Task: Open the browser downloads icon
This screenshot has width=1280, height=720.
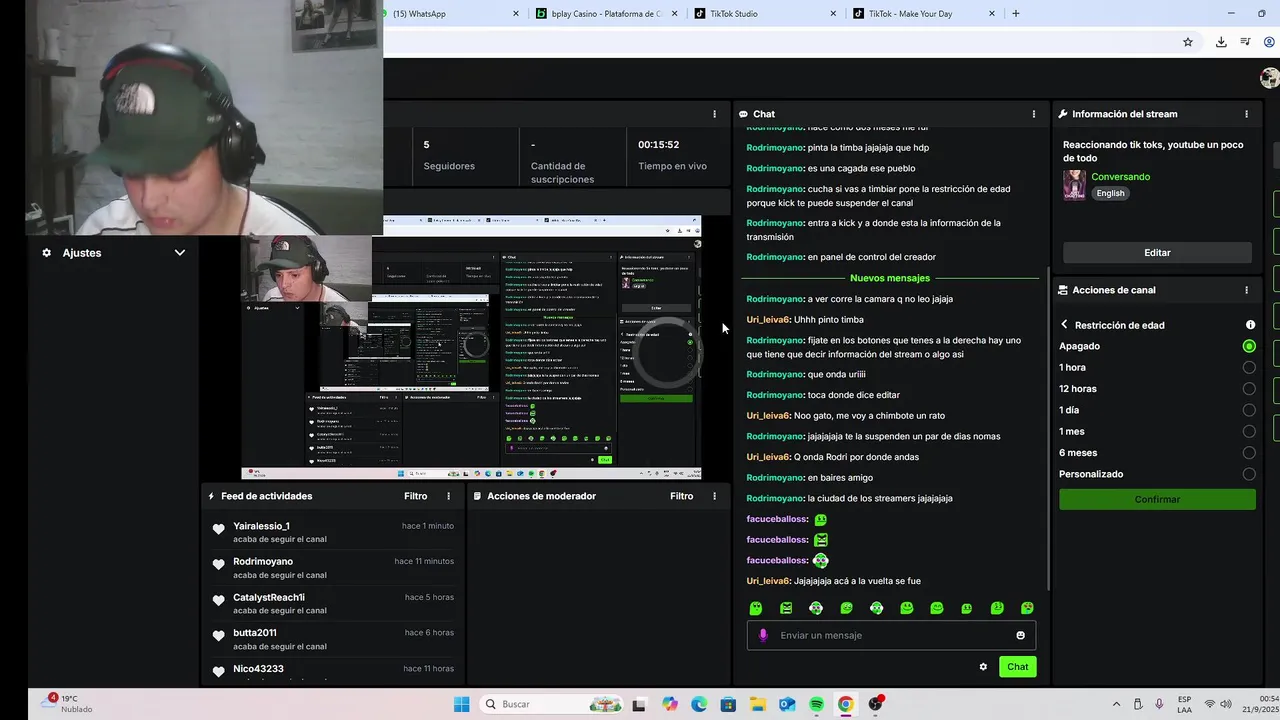Action: click(x=1221, y=42)
